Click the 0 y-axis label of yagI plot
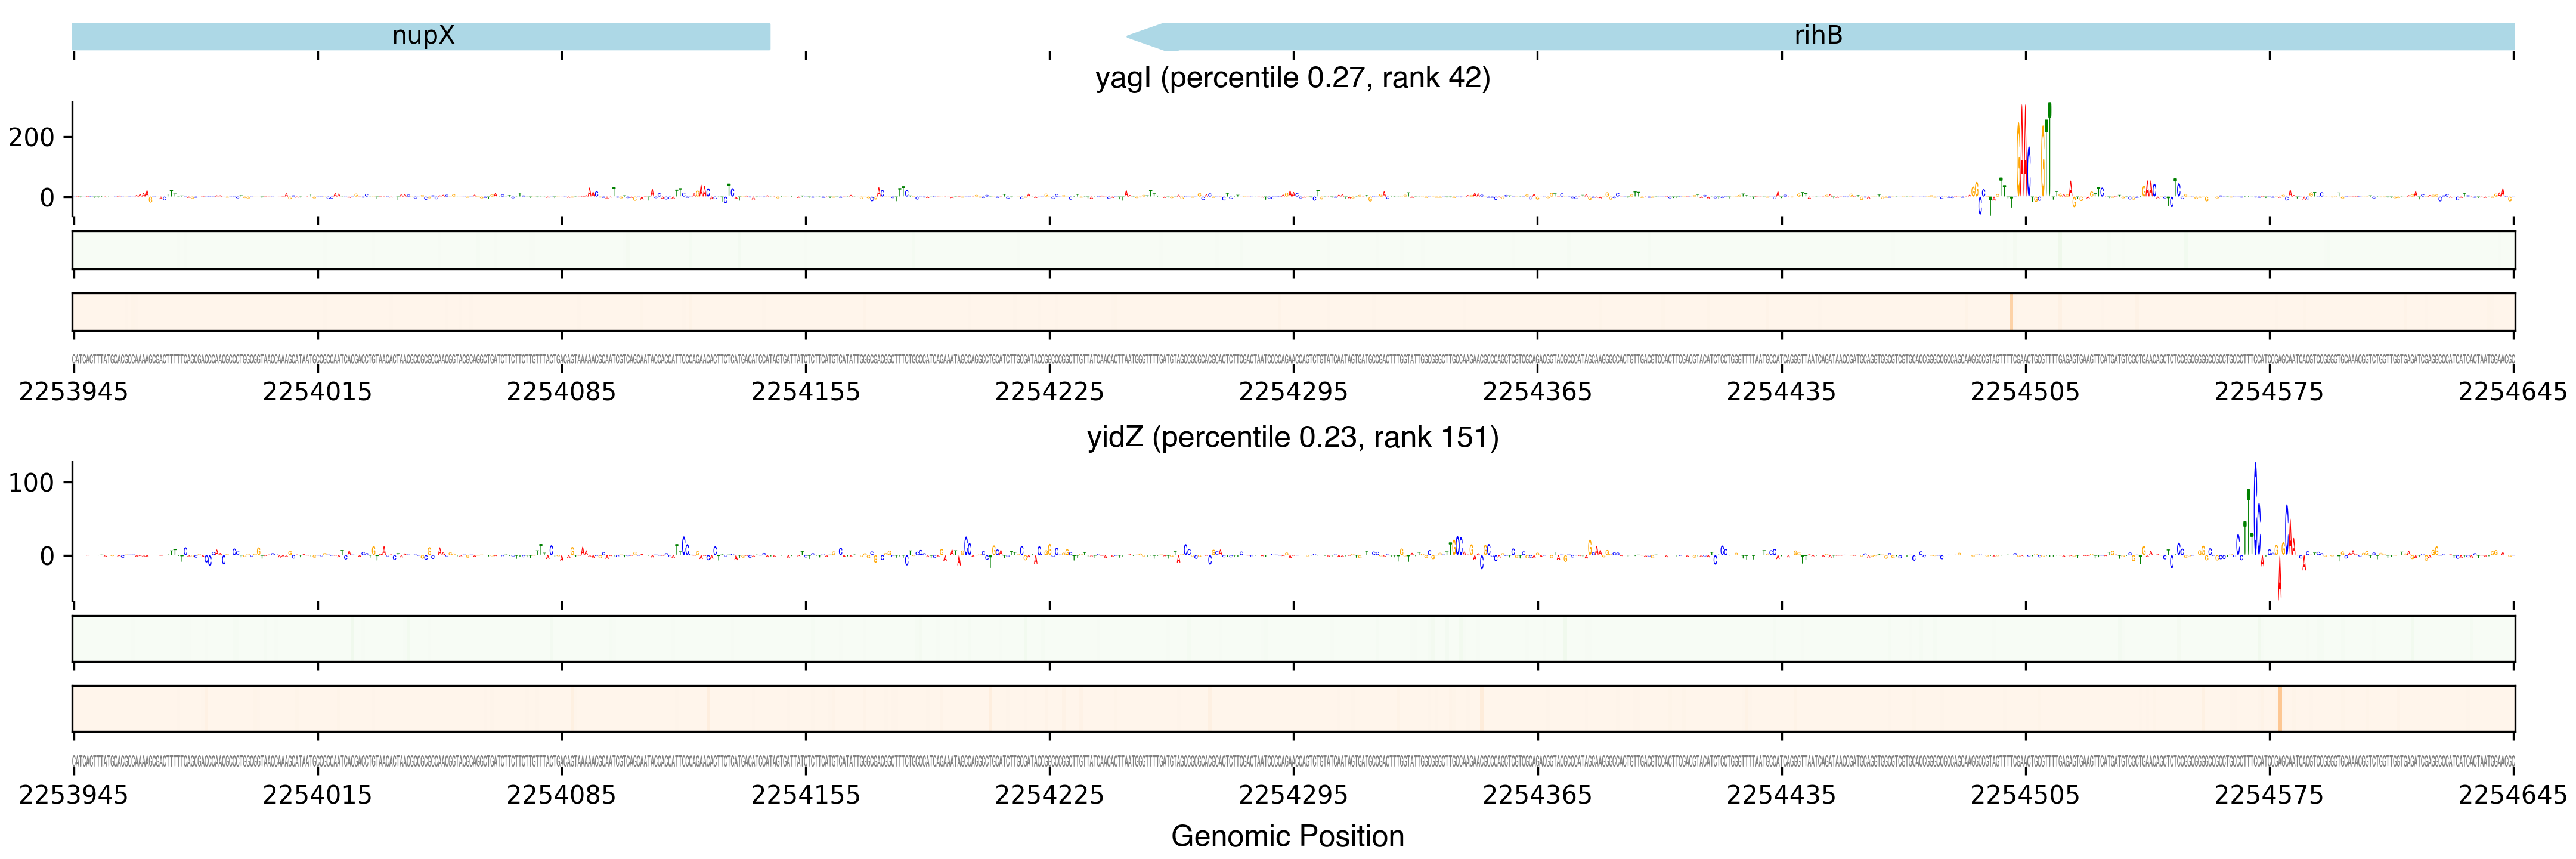Viewport: 2576px width, 859px height. click(47, 198)
